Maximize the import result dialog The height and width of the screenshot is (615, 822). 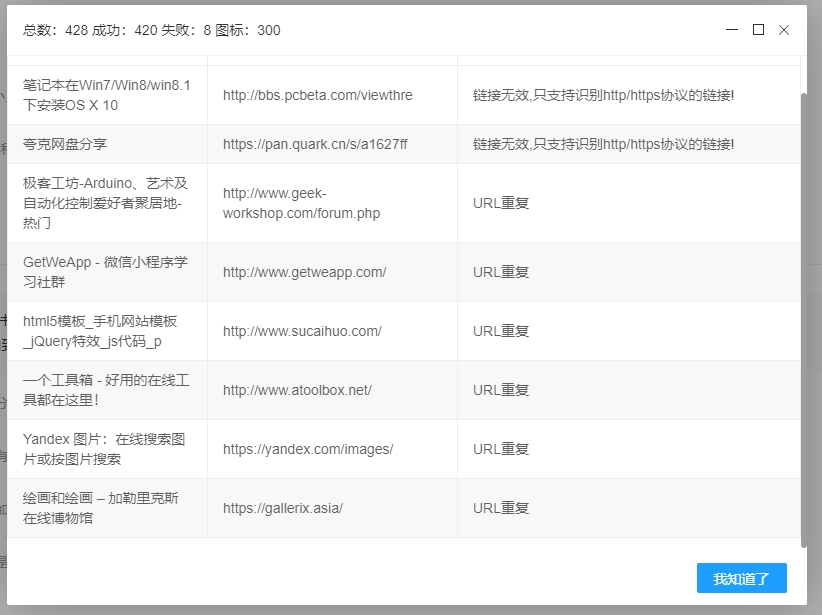pos(758,30)
